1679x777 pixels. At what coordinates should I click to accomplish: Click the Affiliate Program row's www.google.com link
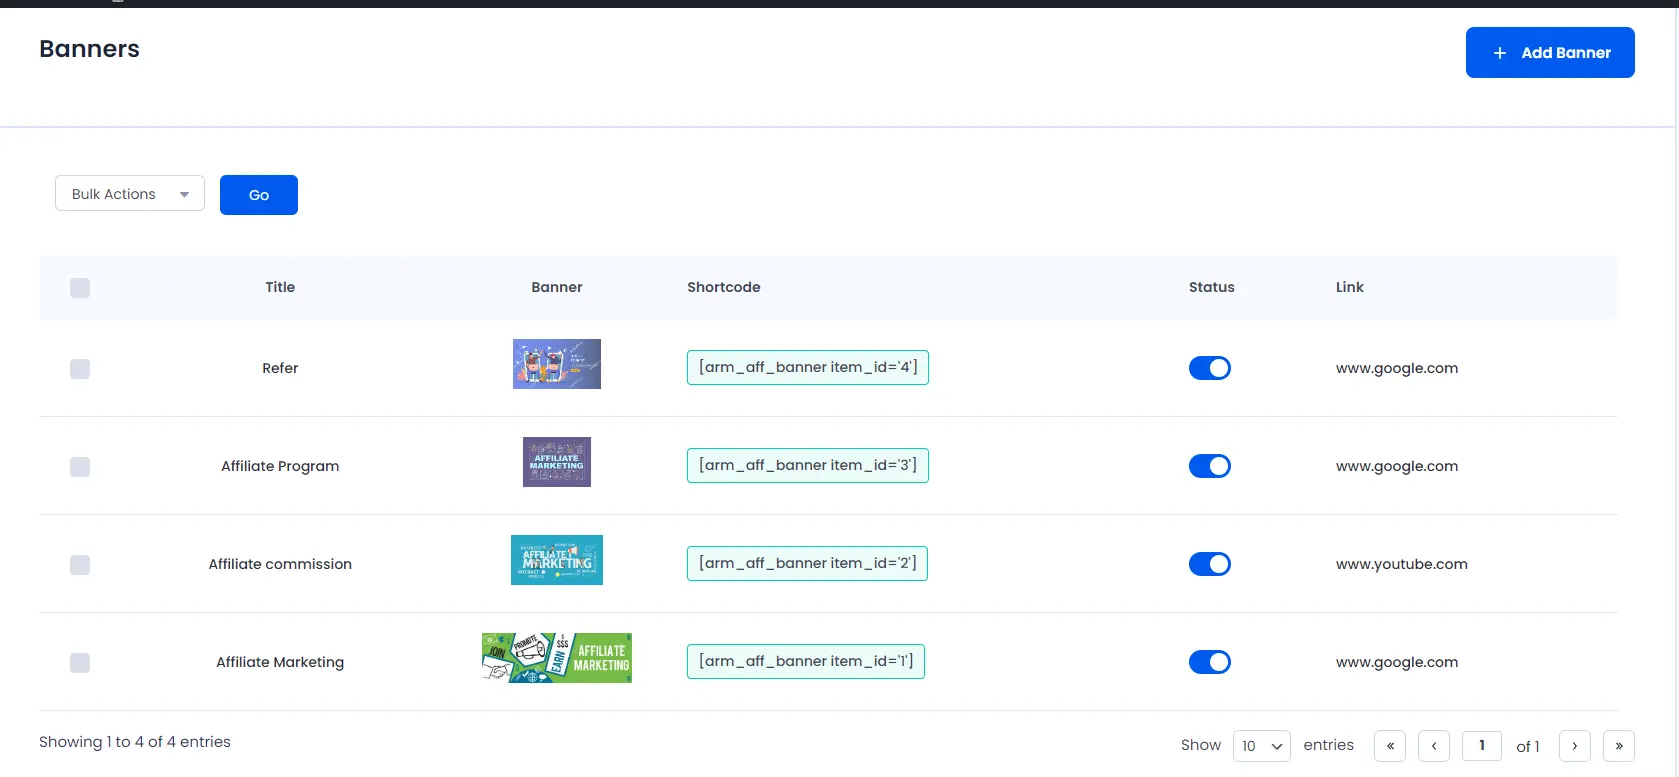click(x=1397, y=466)
